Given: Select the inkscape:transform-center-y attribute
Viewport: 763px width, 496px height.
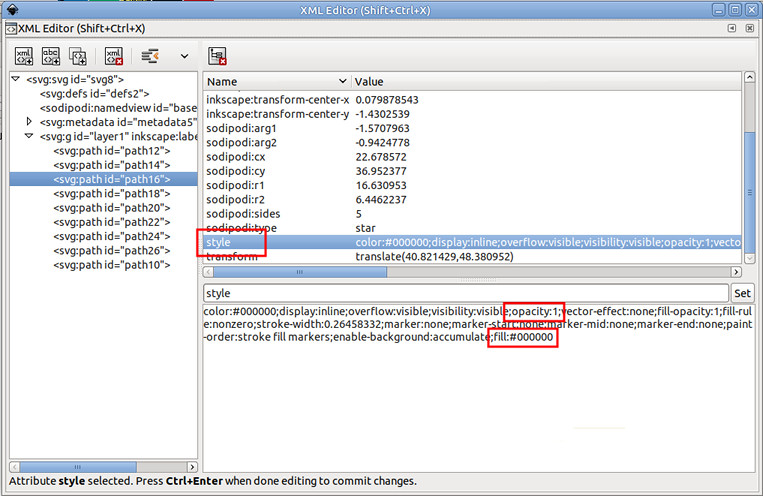Looking at the screenshot, I should 472,114.
